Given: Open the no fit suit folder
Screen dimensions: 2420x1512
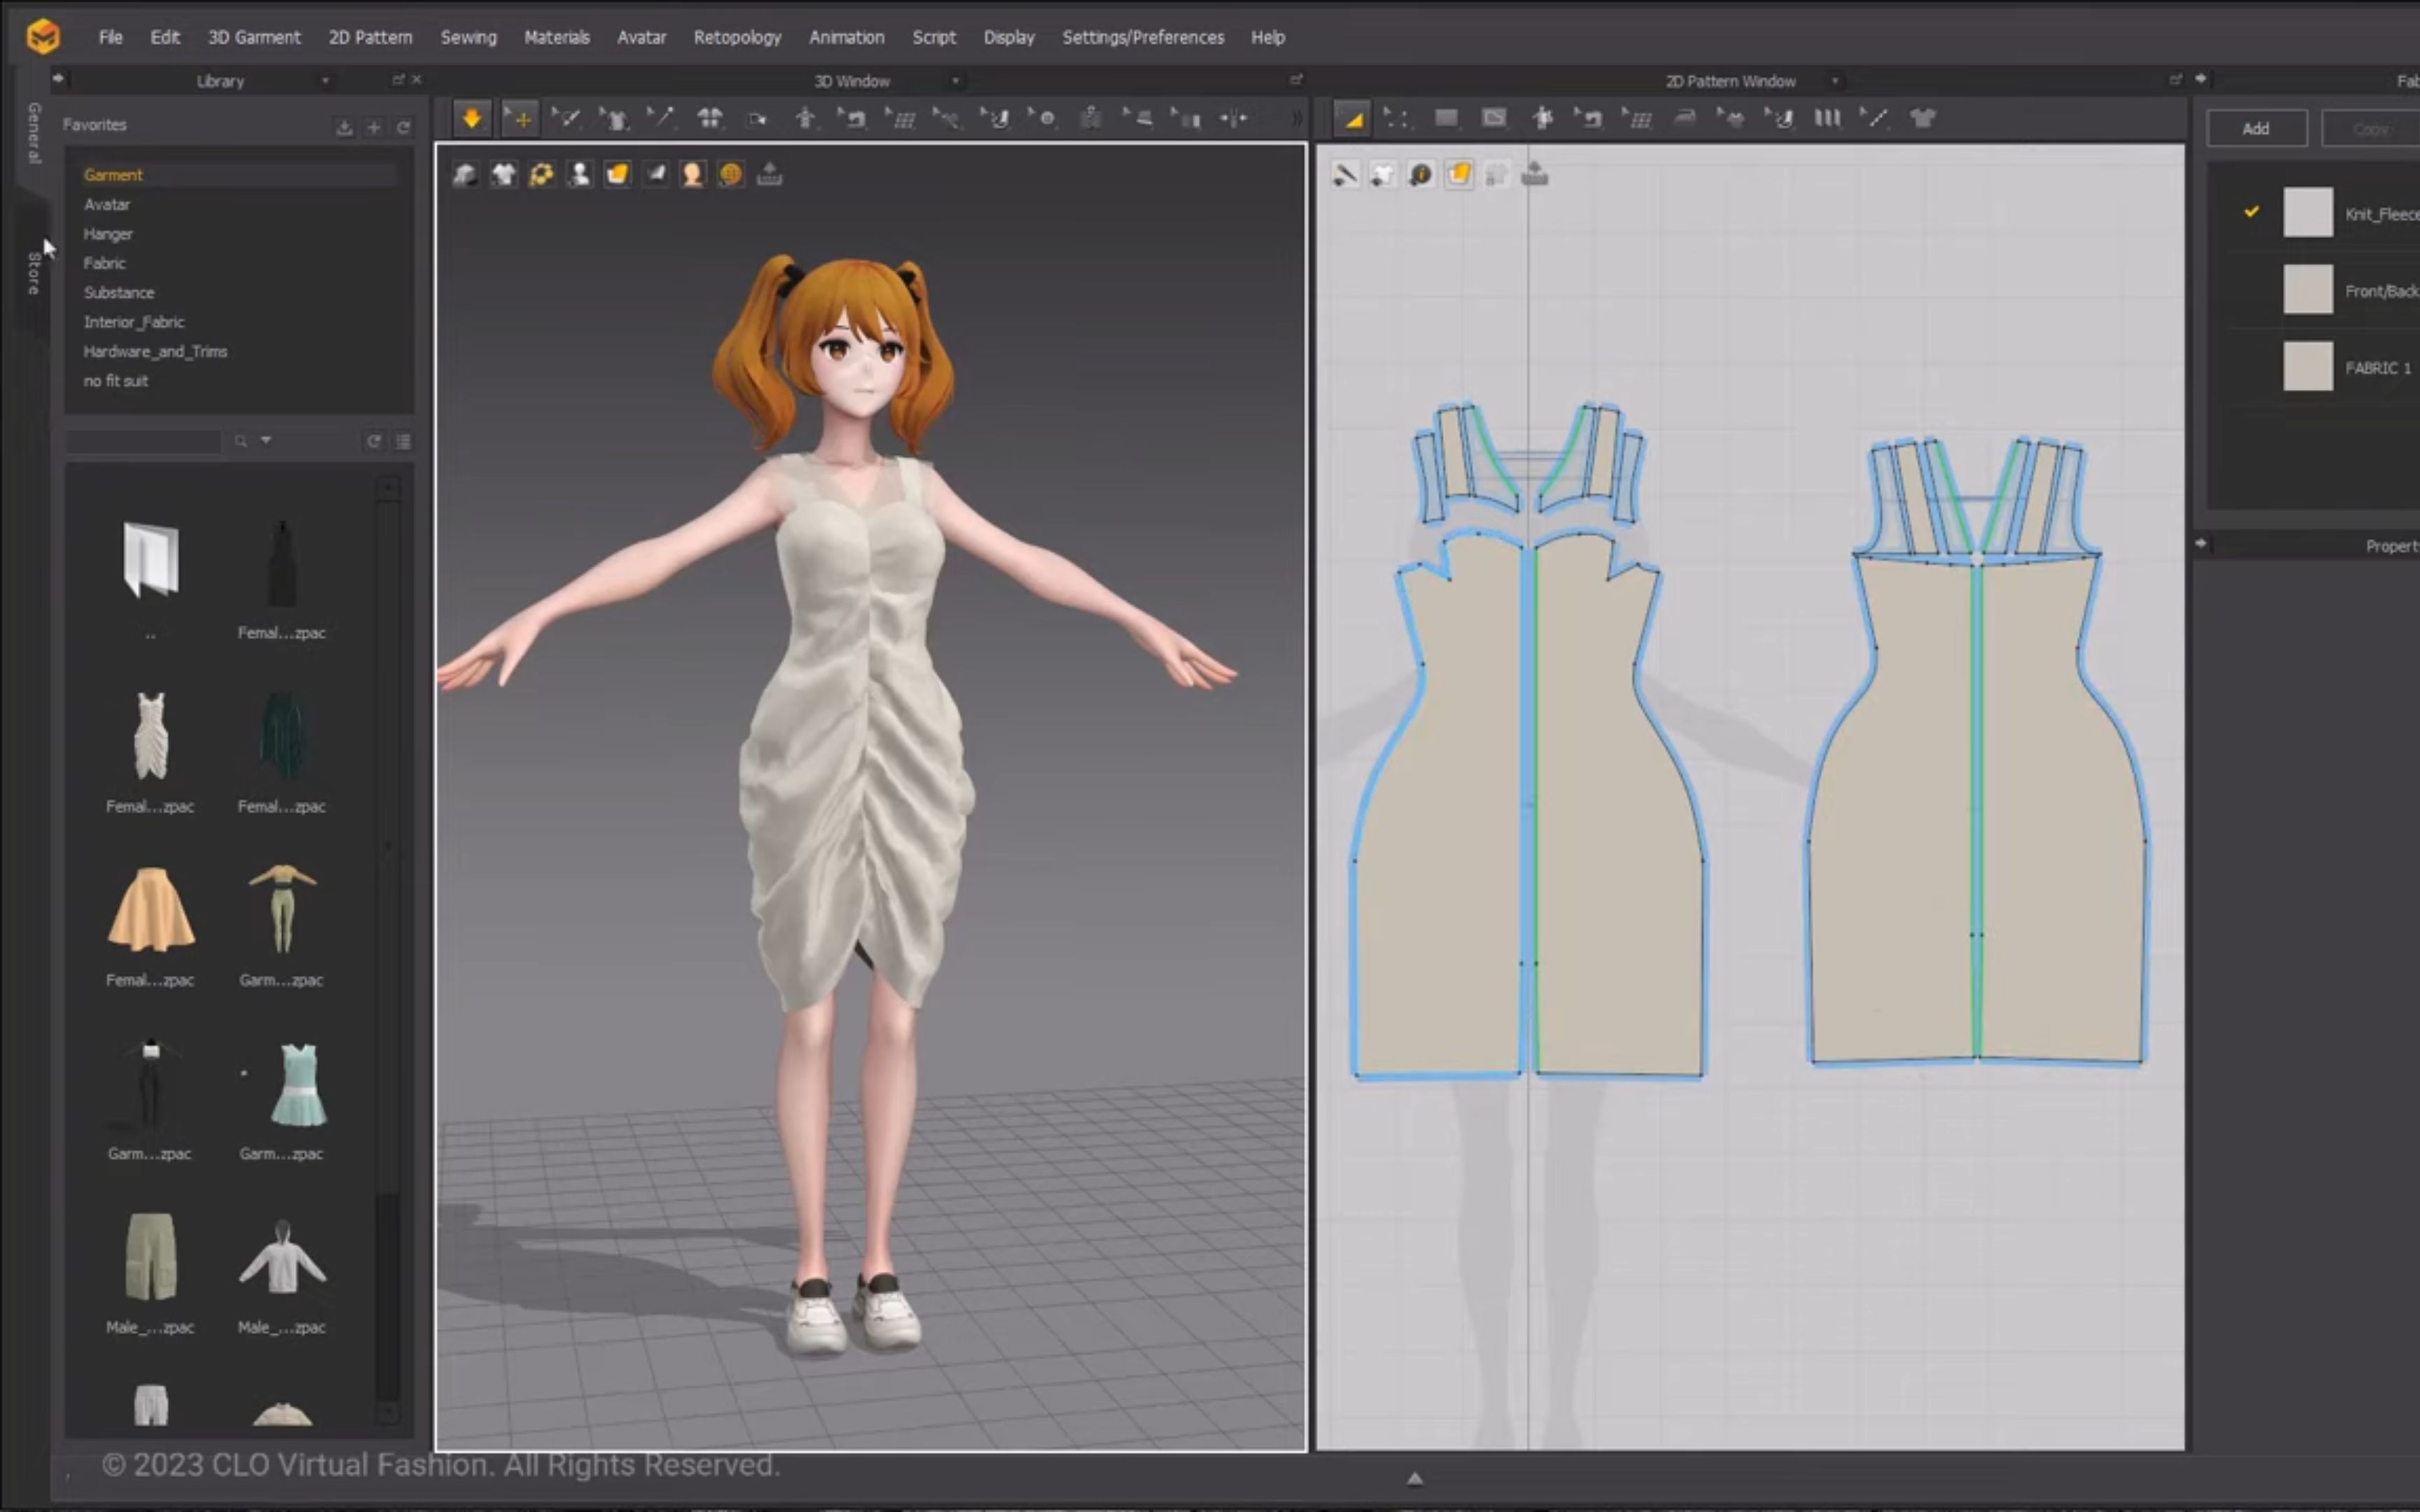Looking at the screenshot, I should coord(115,381).
